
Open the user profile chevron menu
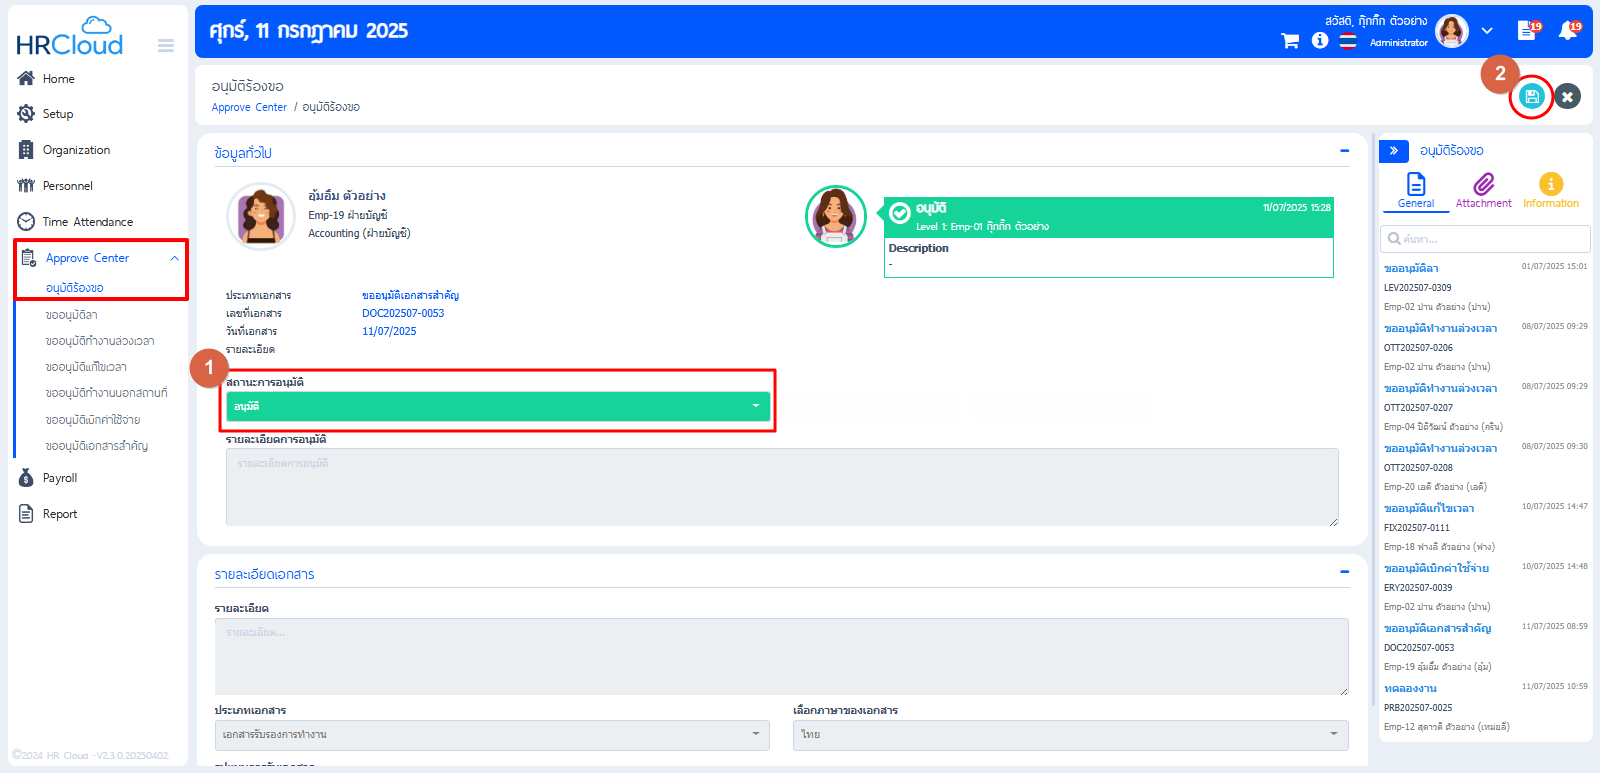(x=1487, y=31)
